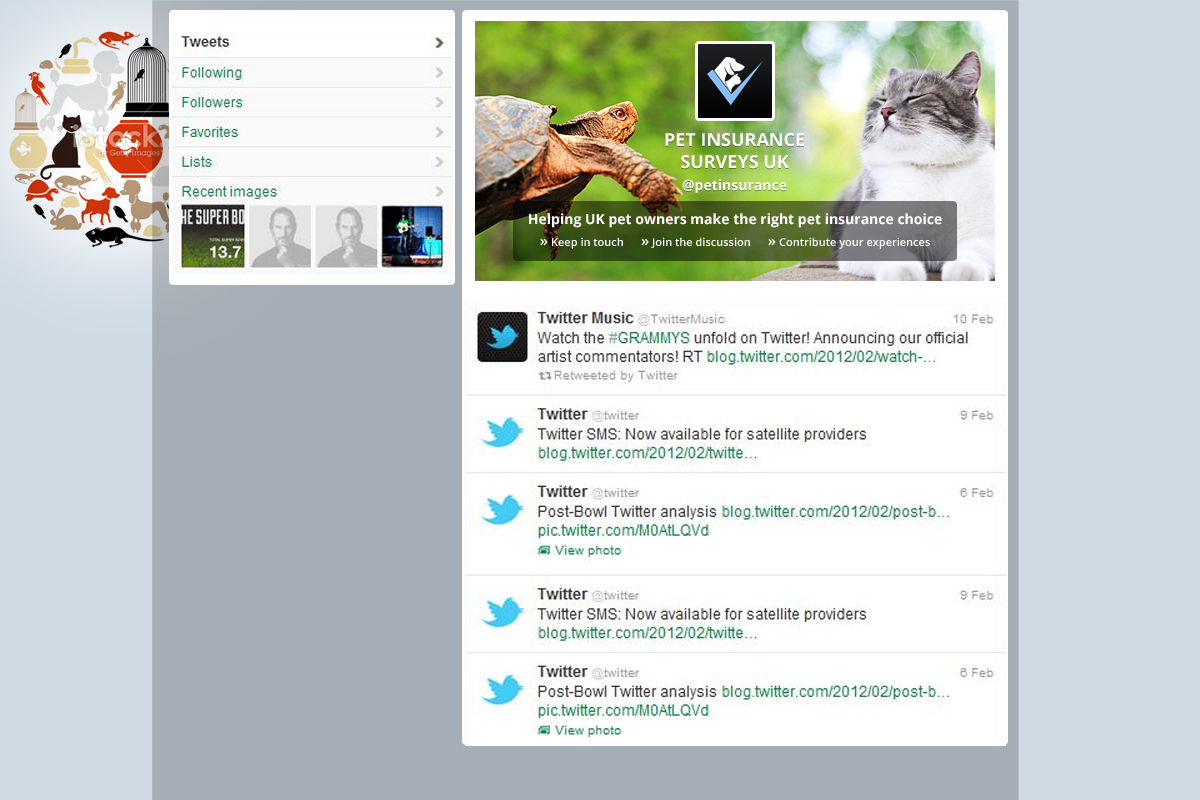Click the Twitter bird avatar directly below the Twitter Music tweet

[x=502, y=433]
